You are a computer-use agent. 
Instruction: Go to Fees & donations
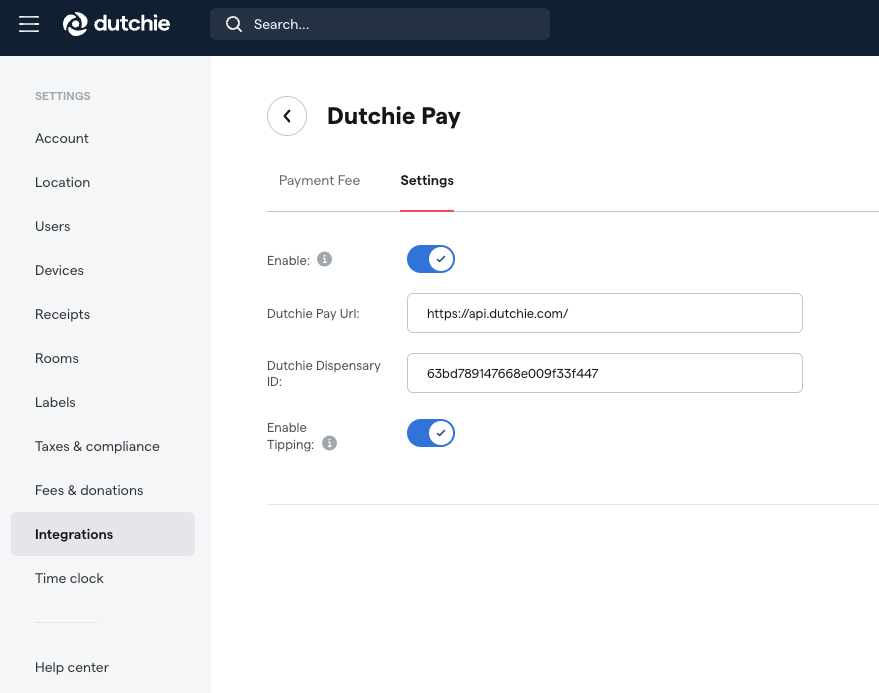point(89,491)
